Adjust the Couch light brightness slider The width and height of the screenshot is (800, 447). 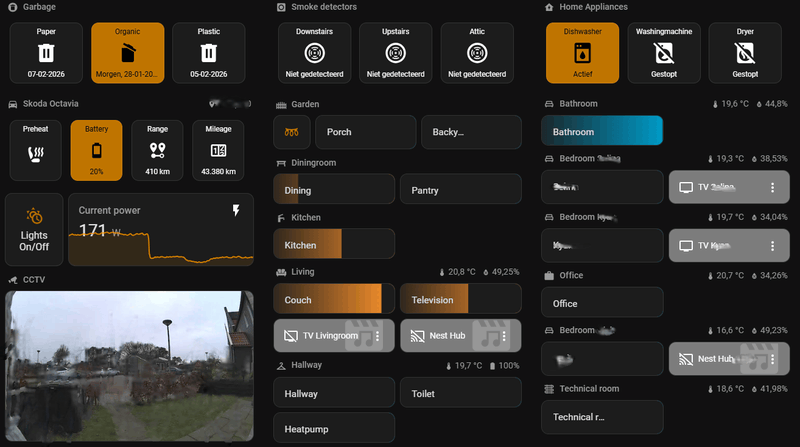point(334,299)
